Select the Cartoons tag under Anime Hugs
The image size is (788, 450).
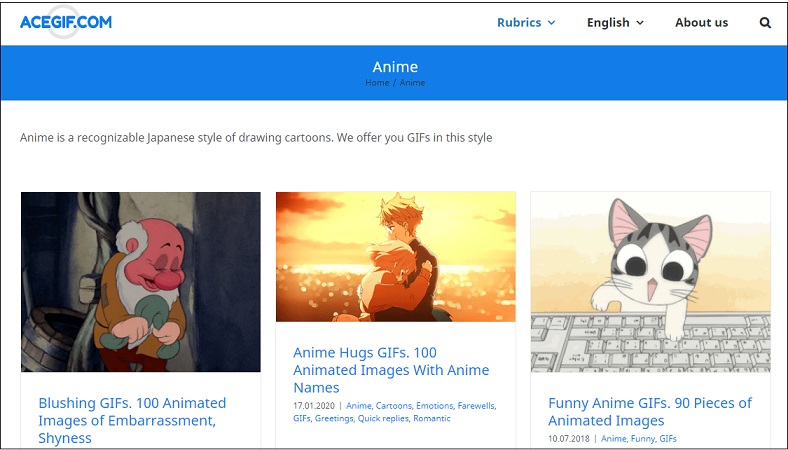coord(393,406)
